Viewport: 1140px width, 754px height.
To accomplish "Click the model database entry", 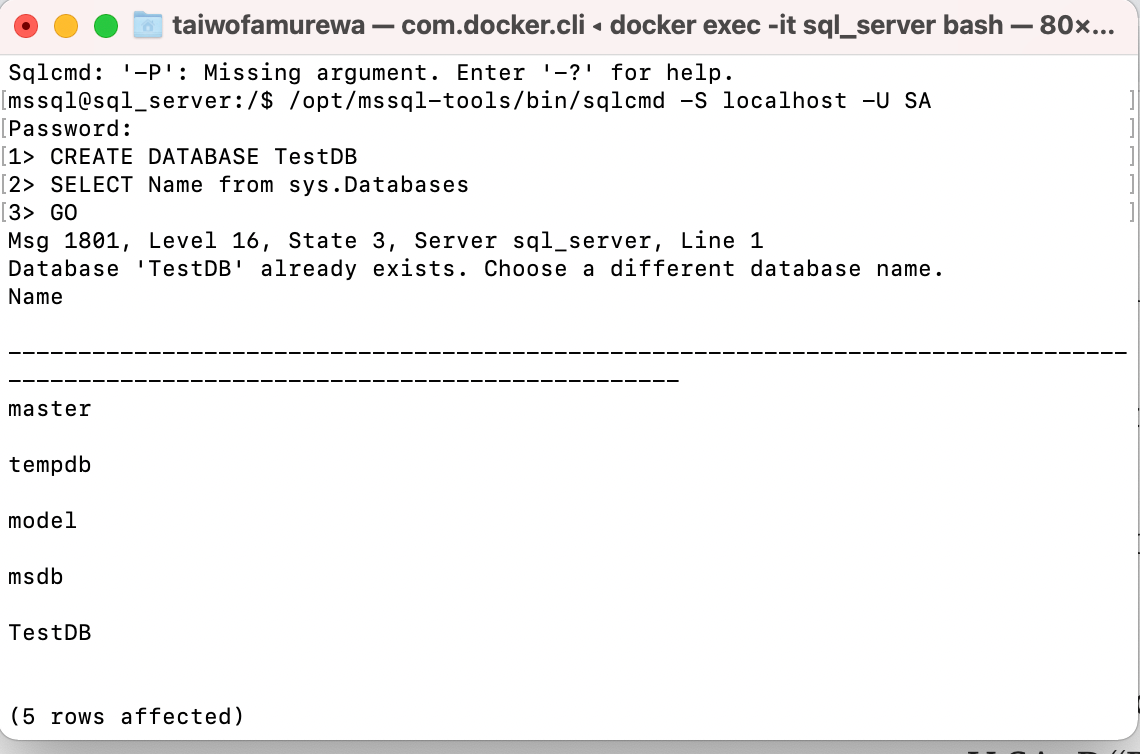I will pyautogui.click(x=40, y=520).
